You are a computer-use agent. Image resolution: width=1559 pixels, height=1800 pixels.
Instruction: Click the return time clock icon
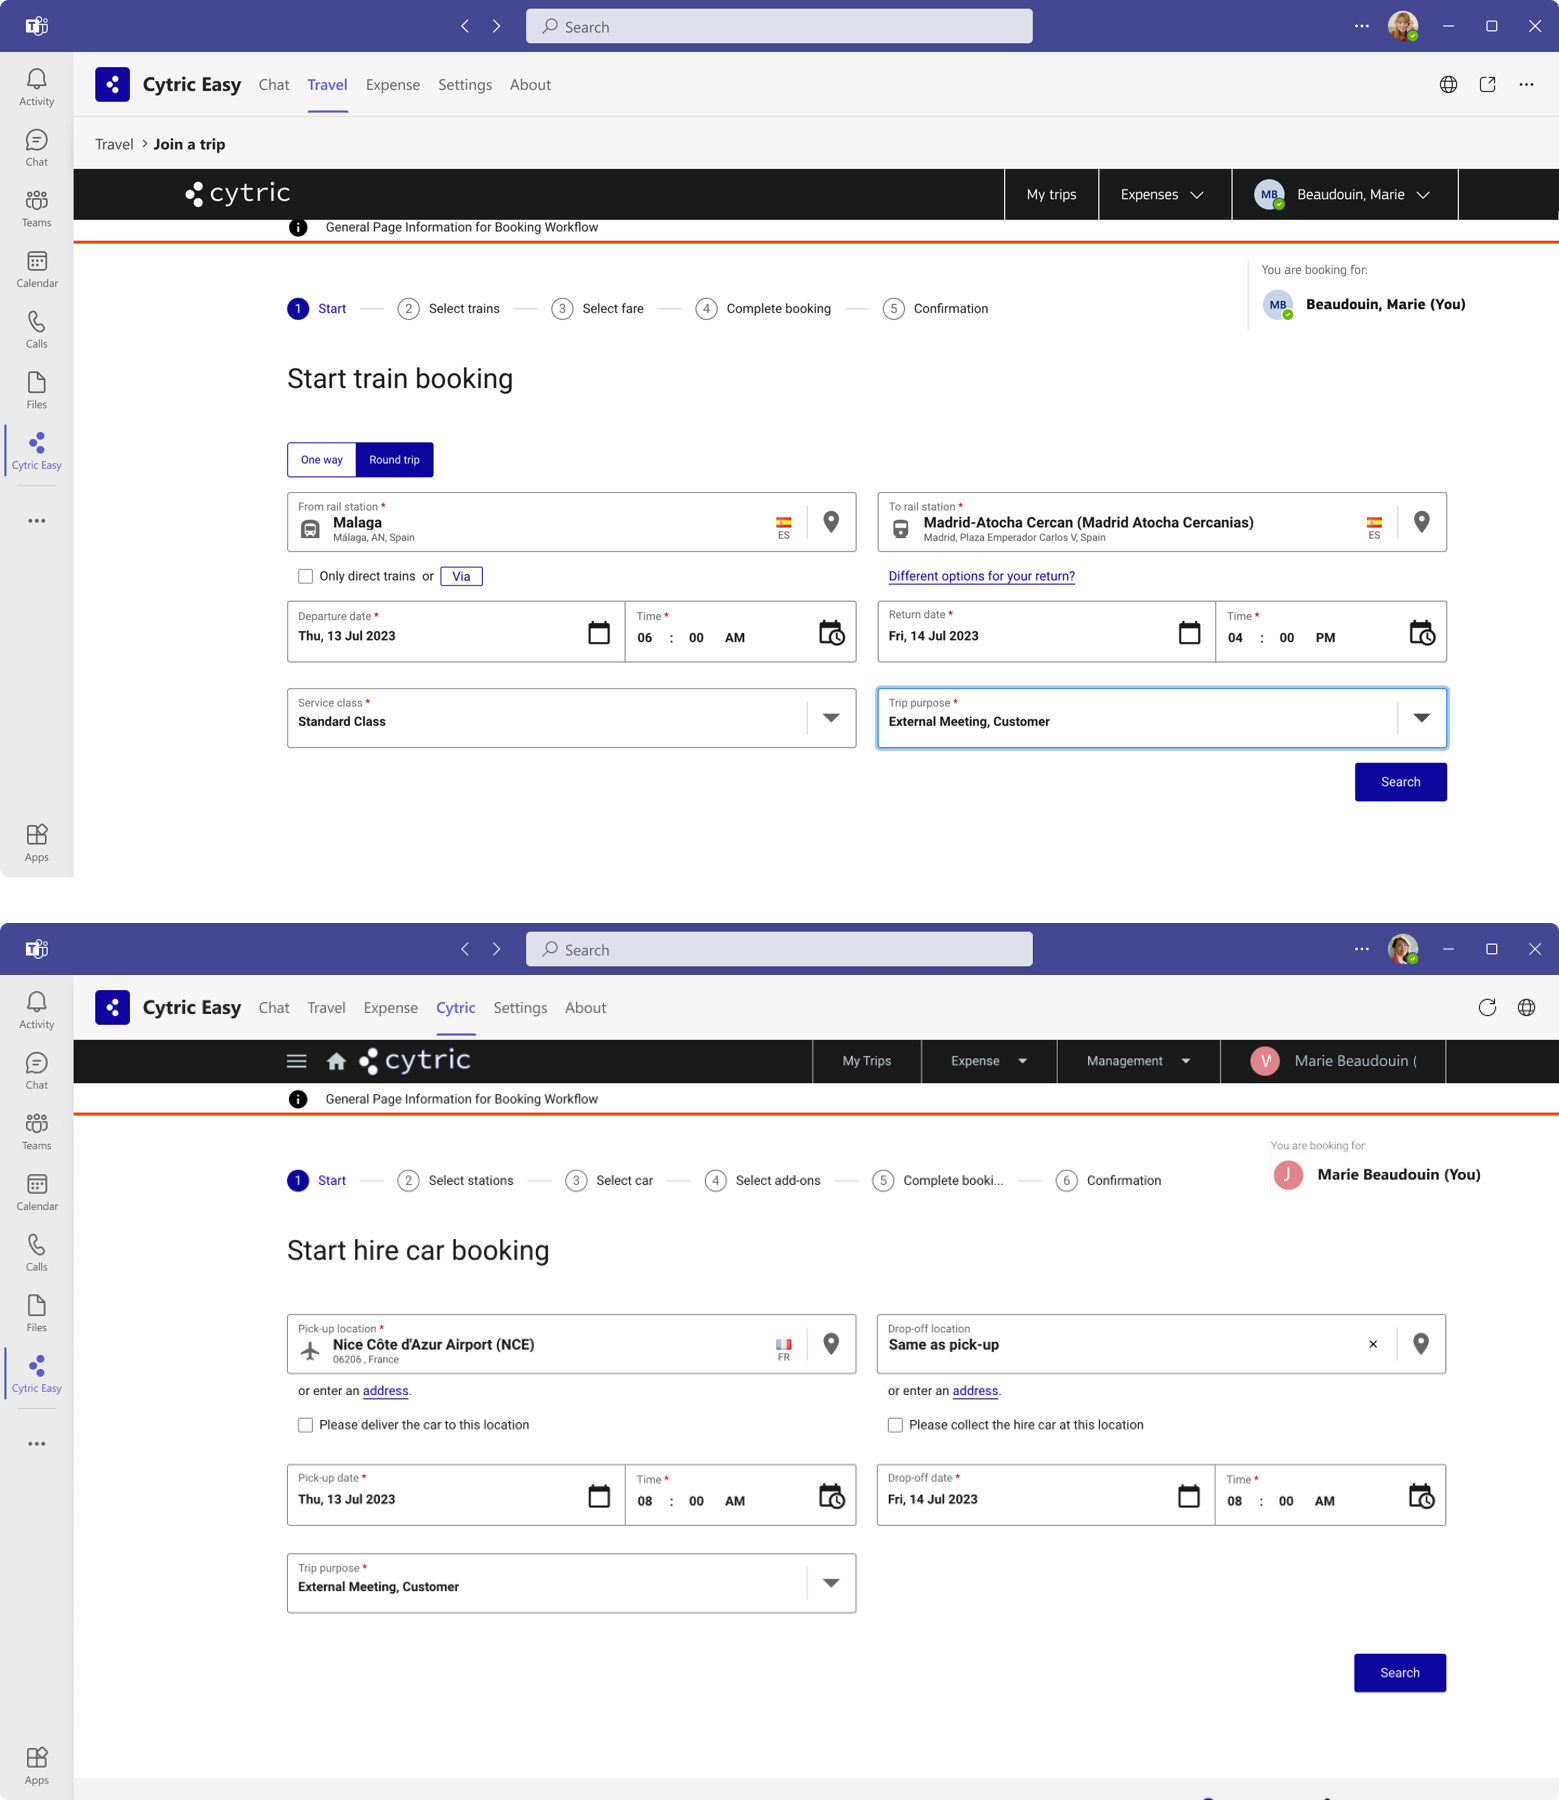point(1421,633)
